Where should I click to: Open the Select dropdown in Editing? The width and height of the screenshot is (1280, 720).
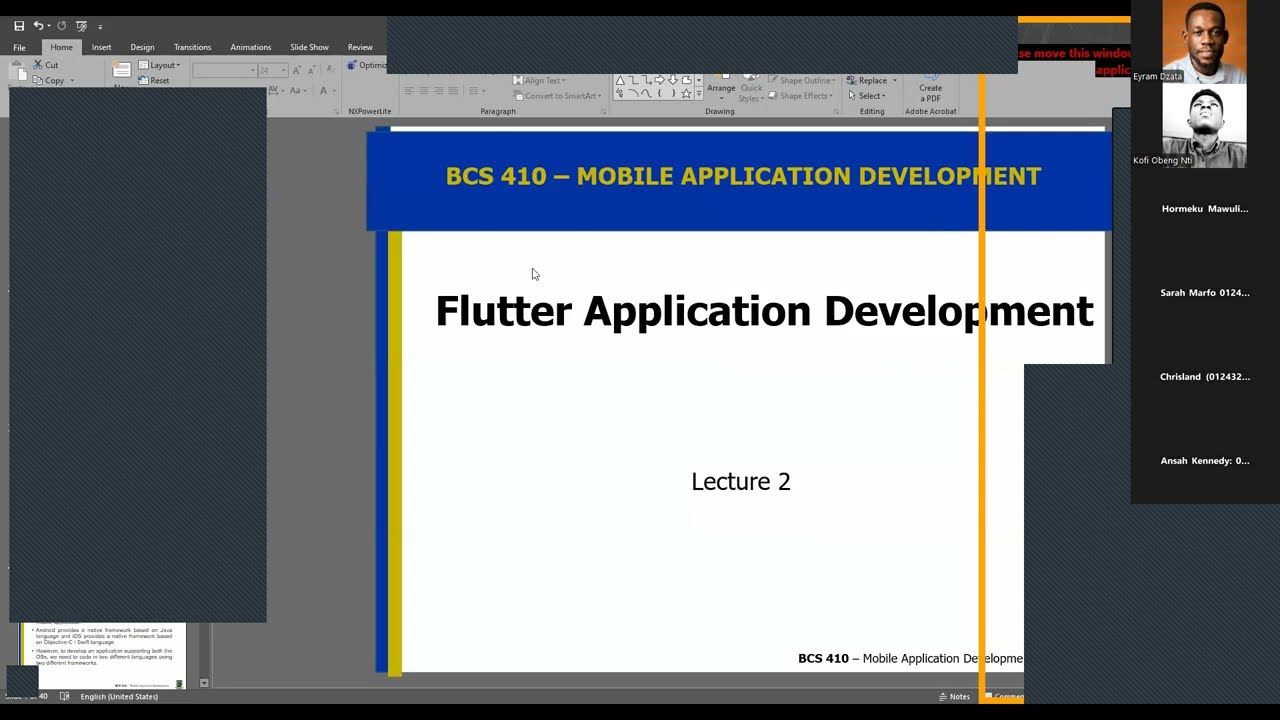[x=869, y=96]
